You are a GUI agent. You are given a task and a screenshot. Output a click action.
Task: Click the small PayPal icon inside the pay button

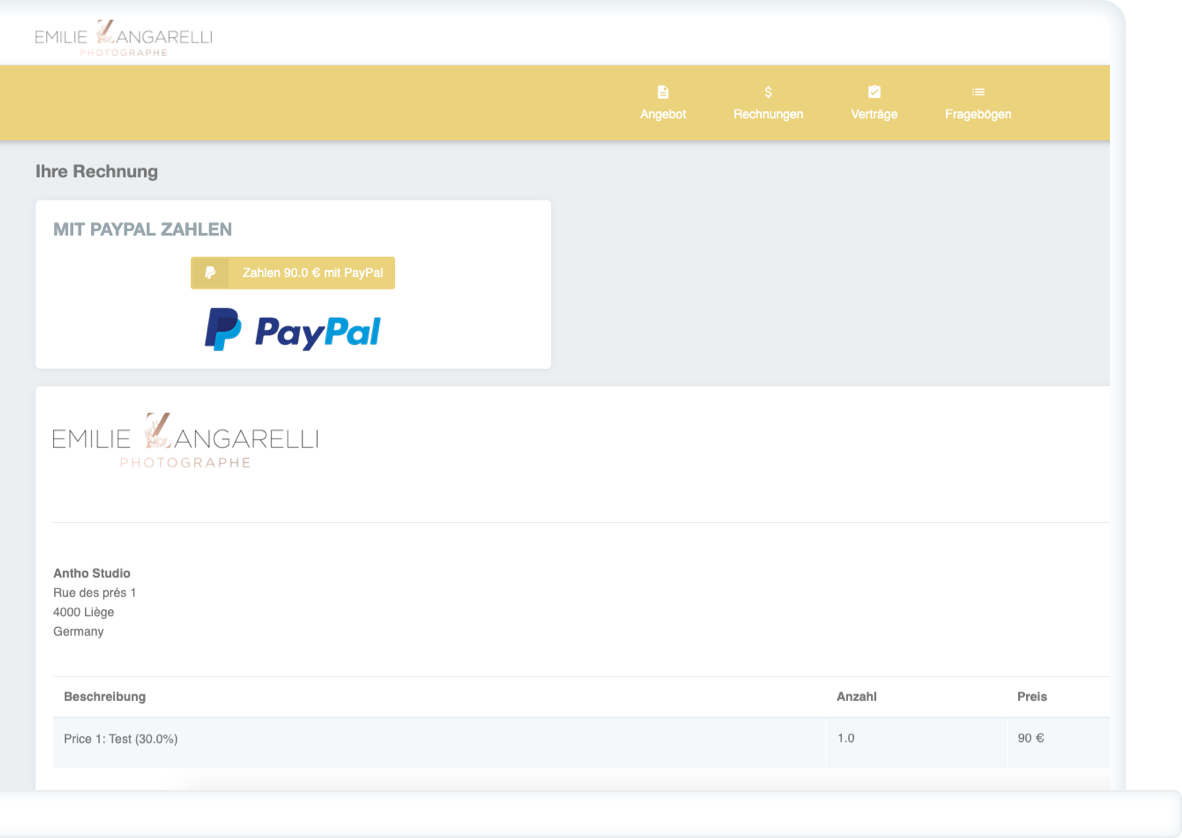pyautogui.click(x=210, y=273)
